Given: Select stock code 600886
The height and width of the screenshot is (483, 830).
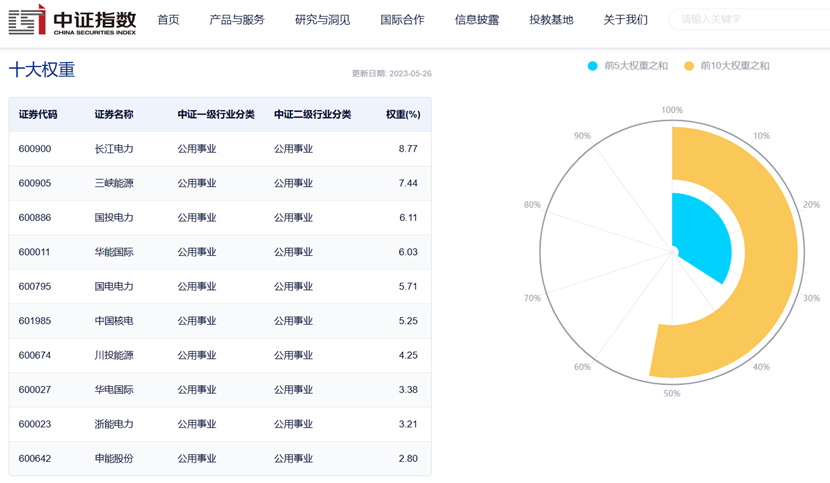Looking at the screenshot, I should (x=35, y=218).
